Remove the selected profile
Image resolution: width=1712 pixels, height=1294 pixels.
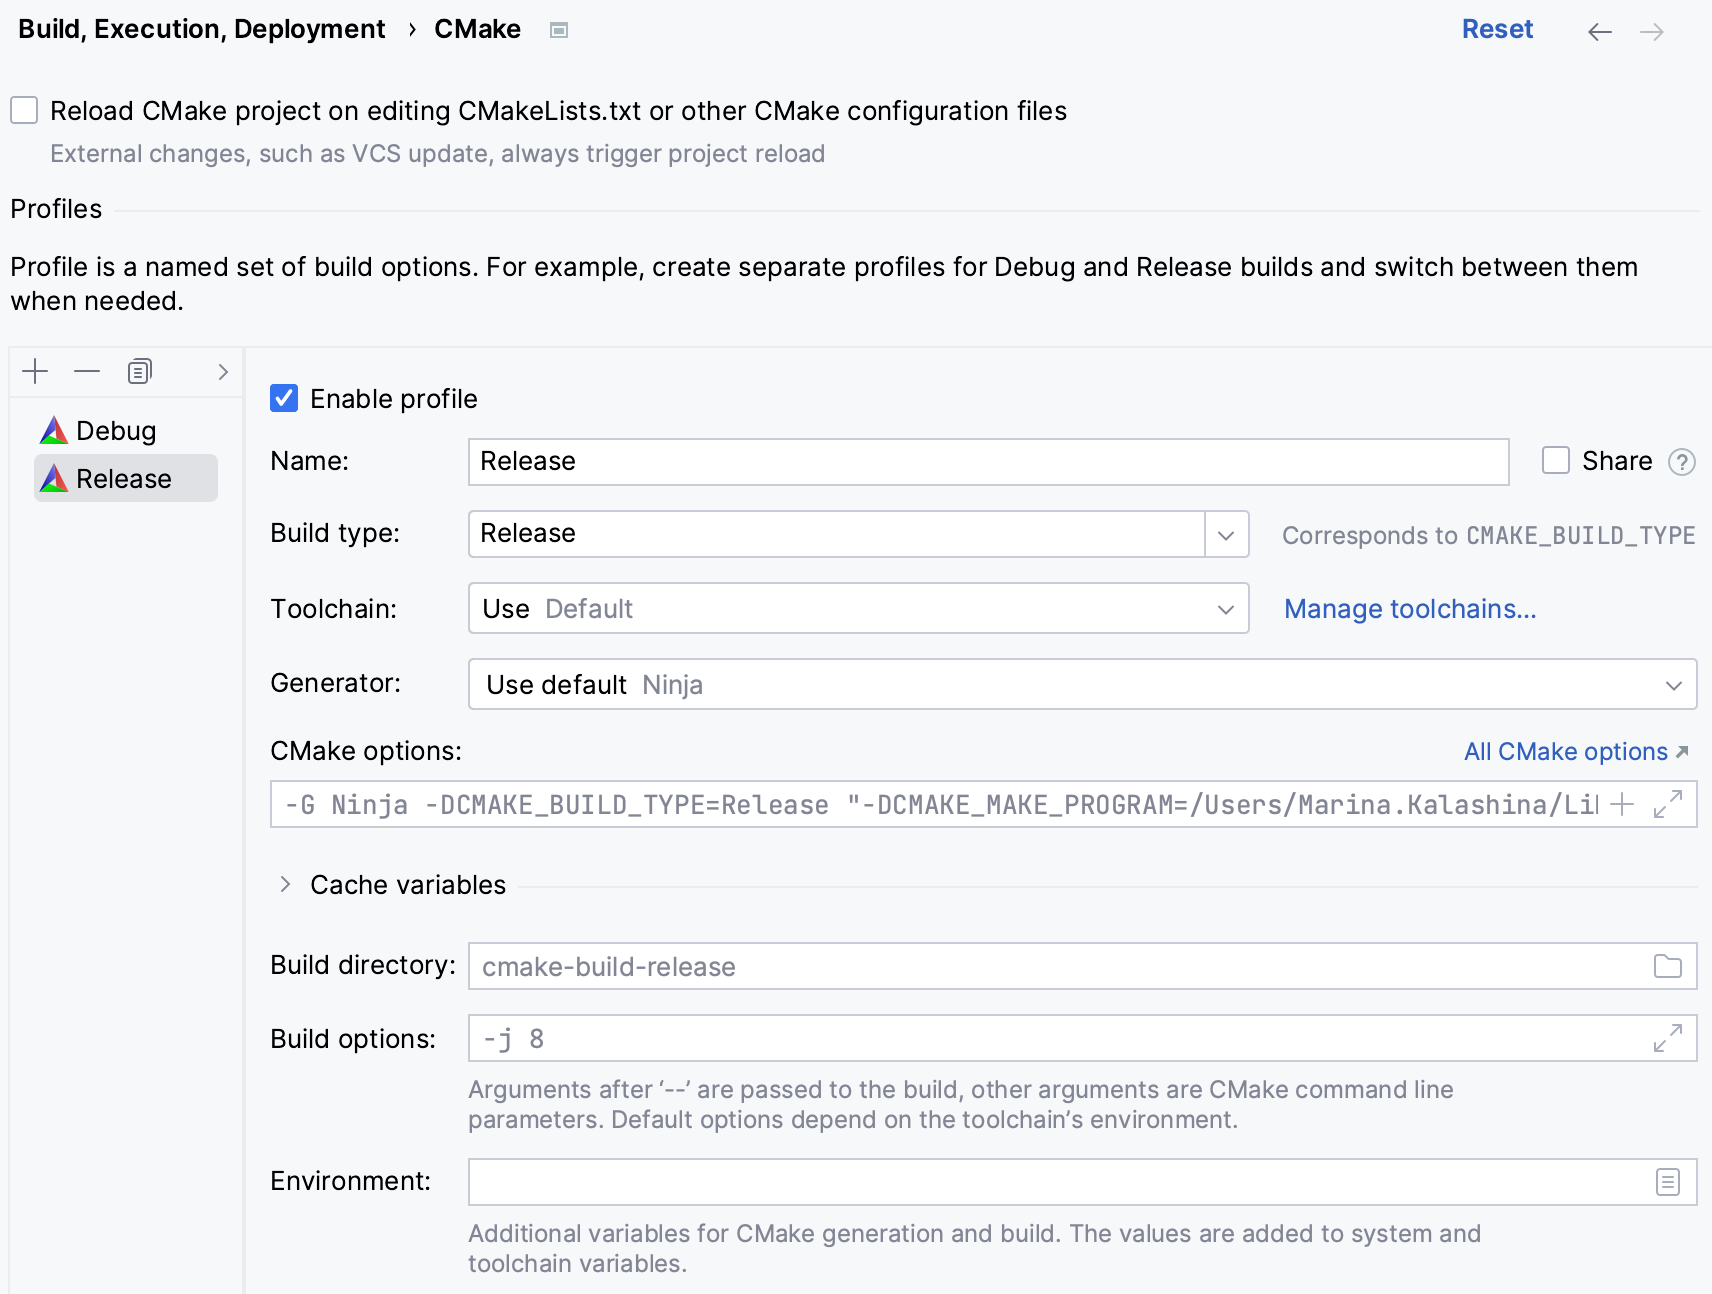[87, 371]
